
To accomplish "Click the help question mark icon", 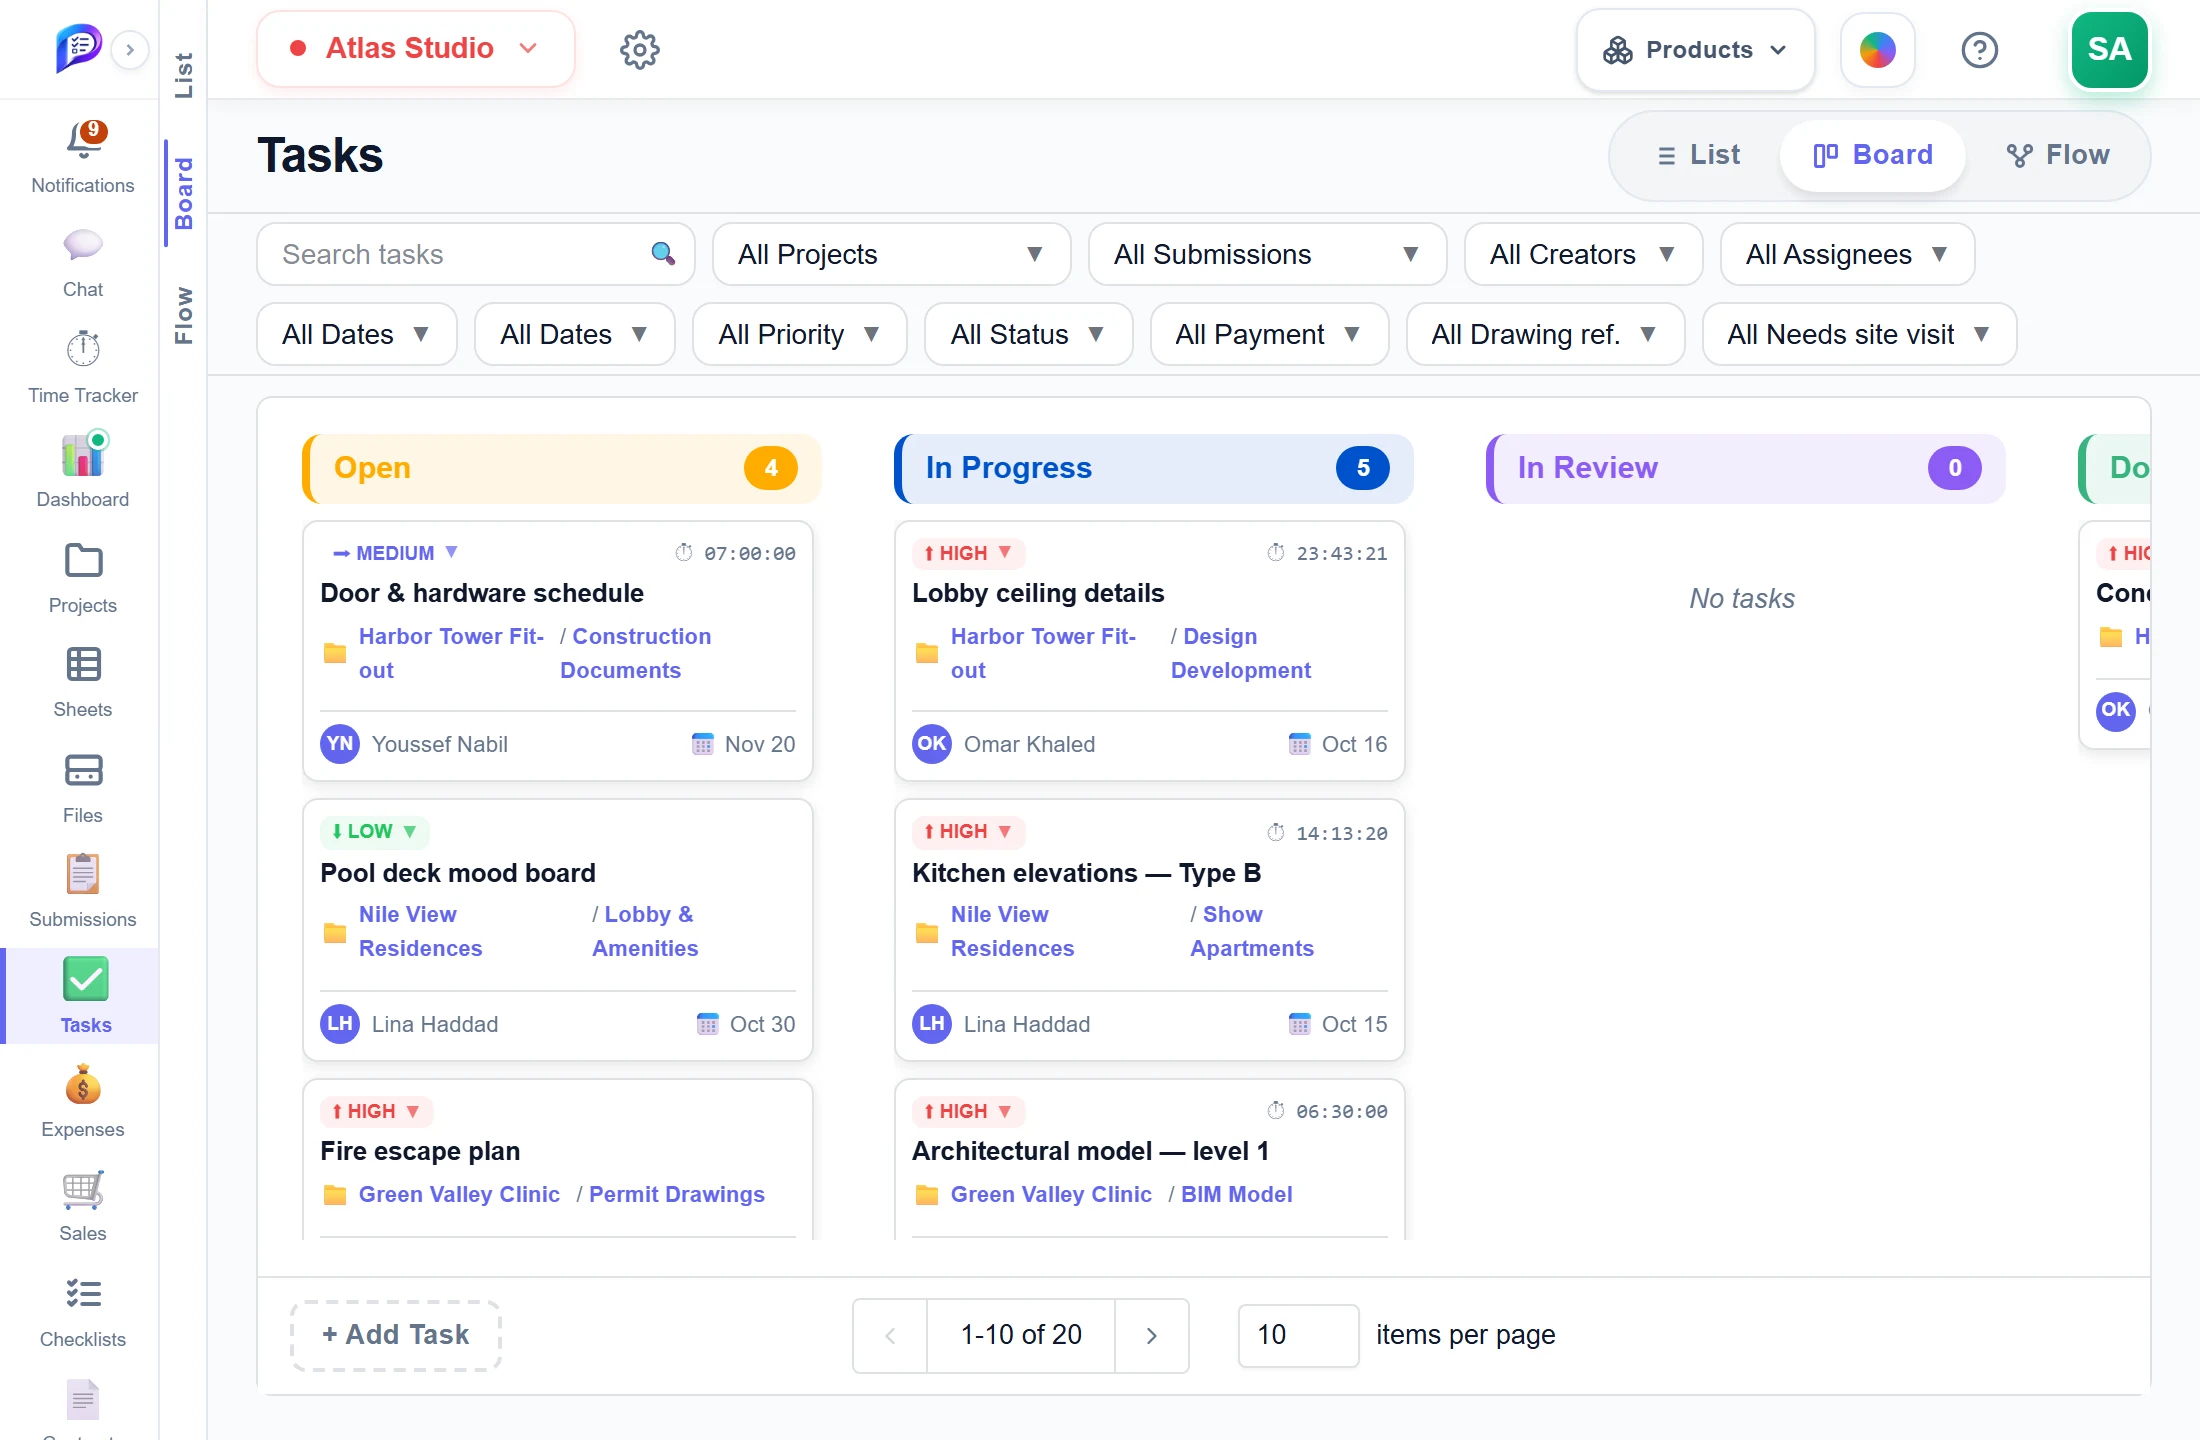I will point(1979,50).
